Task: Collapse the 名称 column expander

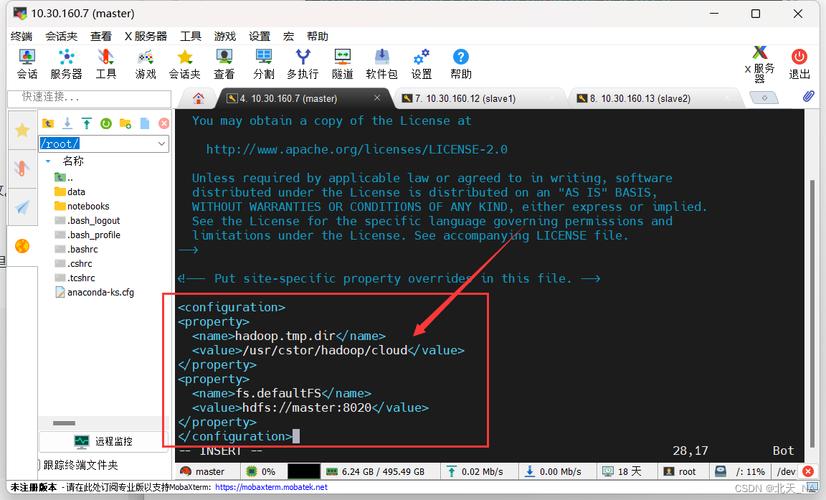Action: coord(48,161)
